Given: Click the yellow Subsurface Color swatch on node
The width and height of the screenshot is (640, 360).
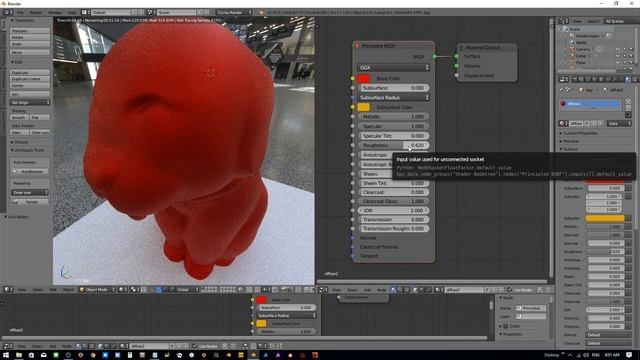Looking at the screenshot, I should (363, 107).
